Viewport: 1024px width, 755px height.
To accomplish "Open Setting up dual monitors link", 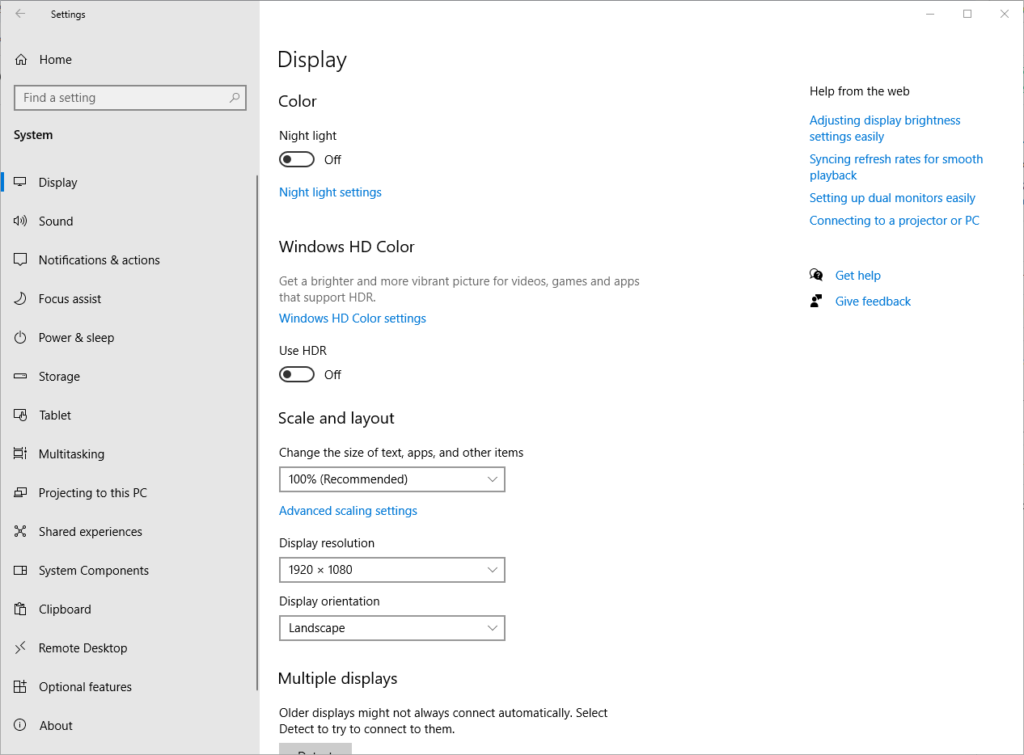I will pos(892,197).
